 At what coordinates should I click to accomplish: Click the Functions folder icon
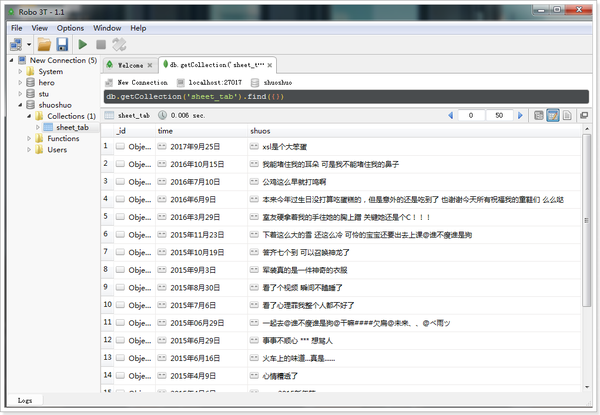[x=39, y=138]
